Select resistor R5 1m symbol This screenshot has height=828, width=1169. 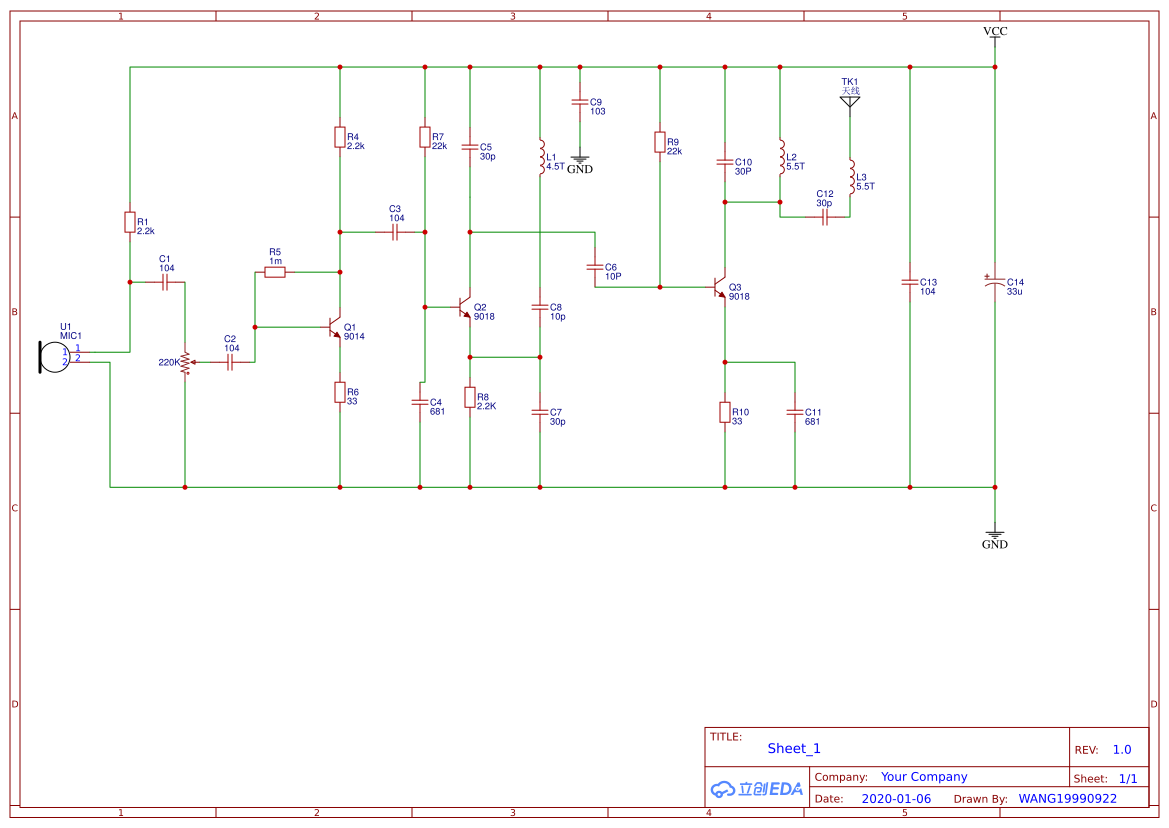point(275,272)
